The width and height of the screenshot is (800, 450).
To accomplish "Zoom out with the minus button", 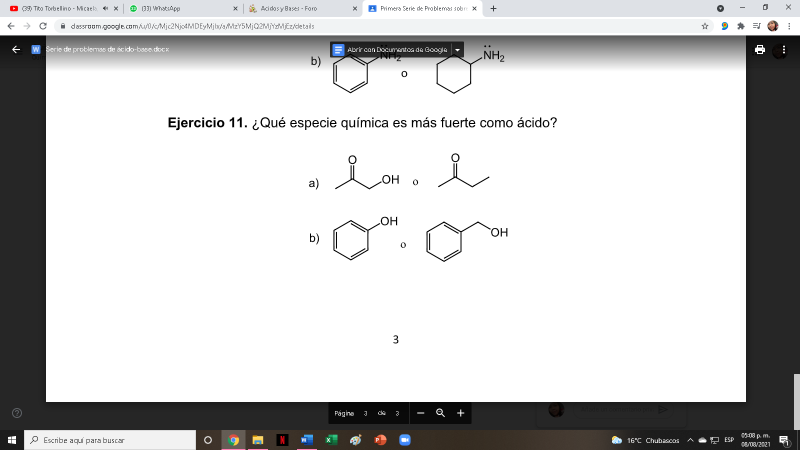I will coord(420,413).
